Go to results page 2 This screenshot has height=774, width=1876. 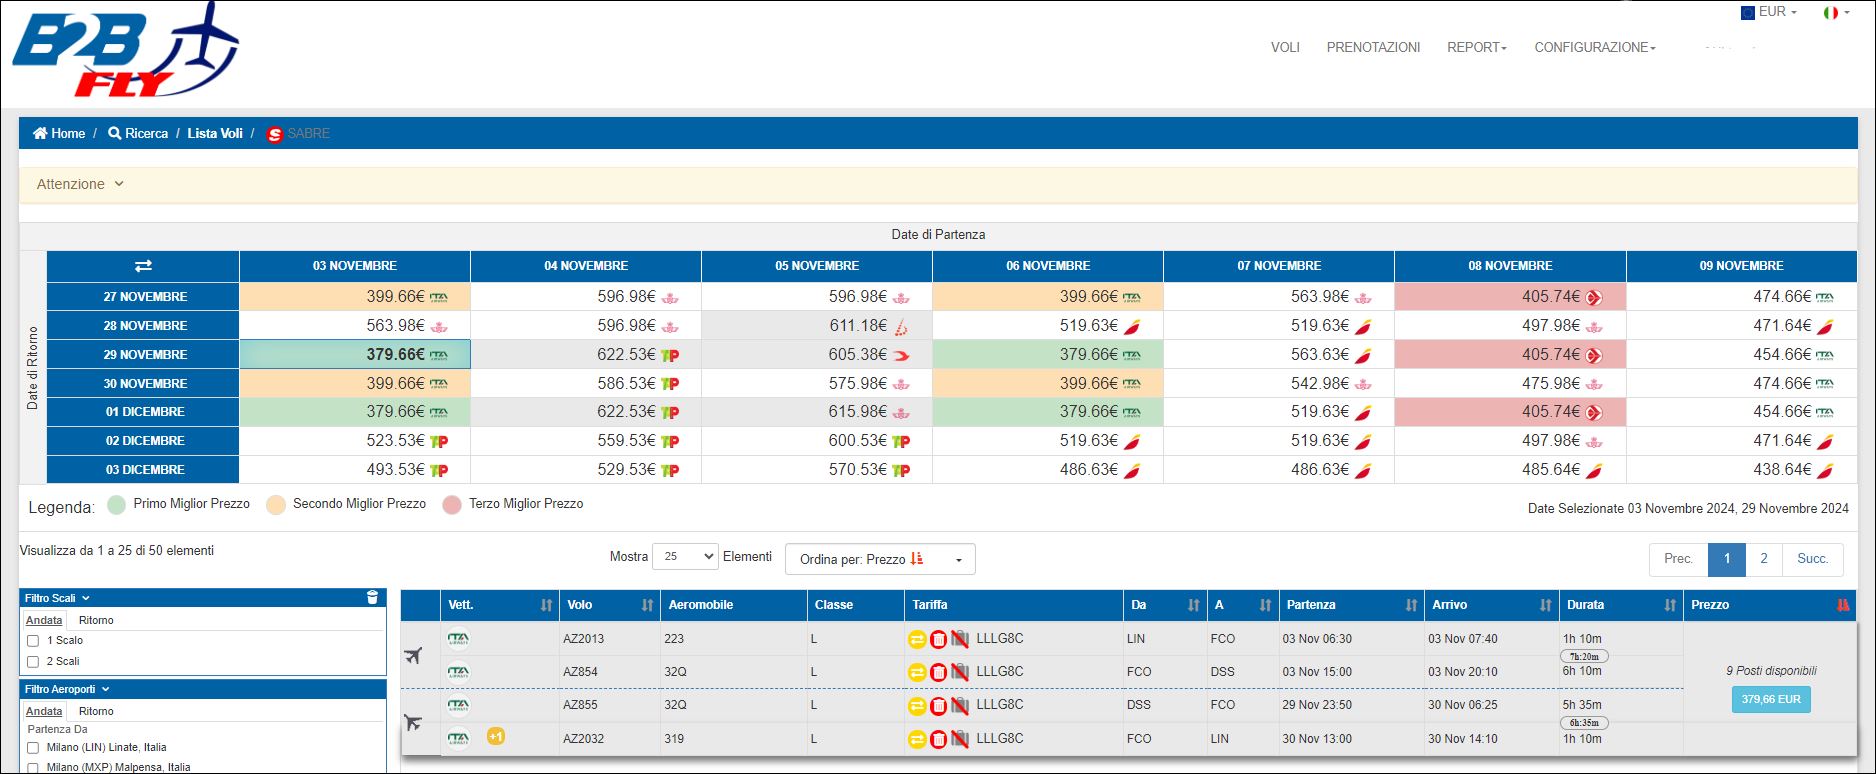(1763, 559)
